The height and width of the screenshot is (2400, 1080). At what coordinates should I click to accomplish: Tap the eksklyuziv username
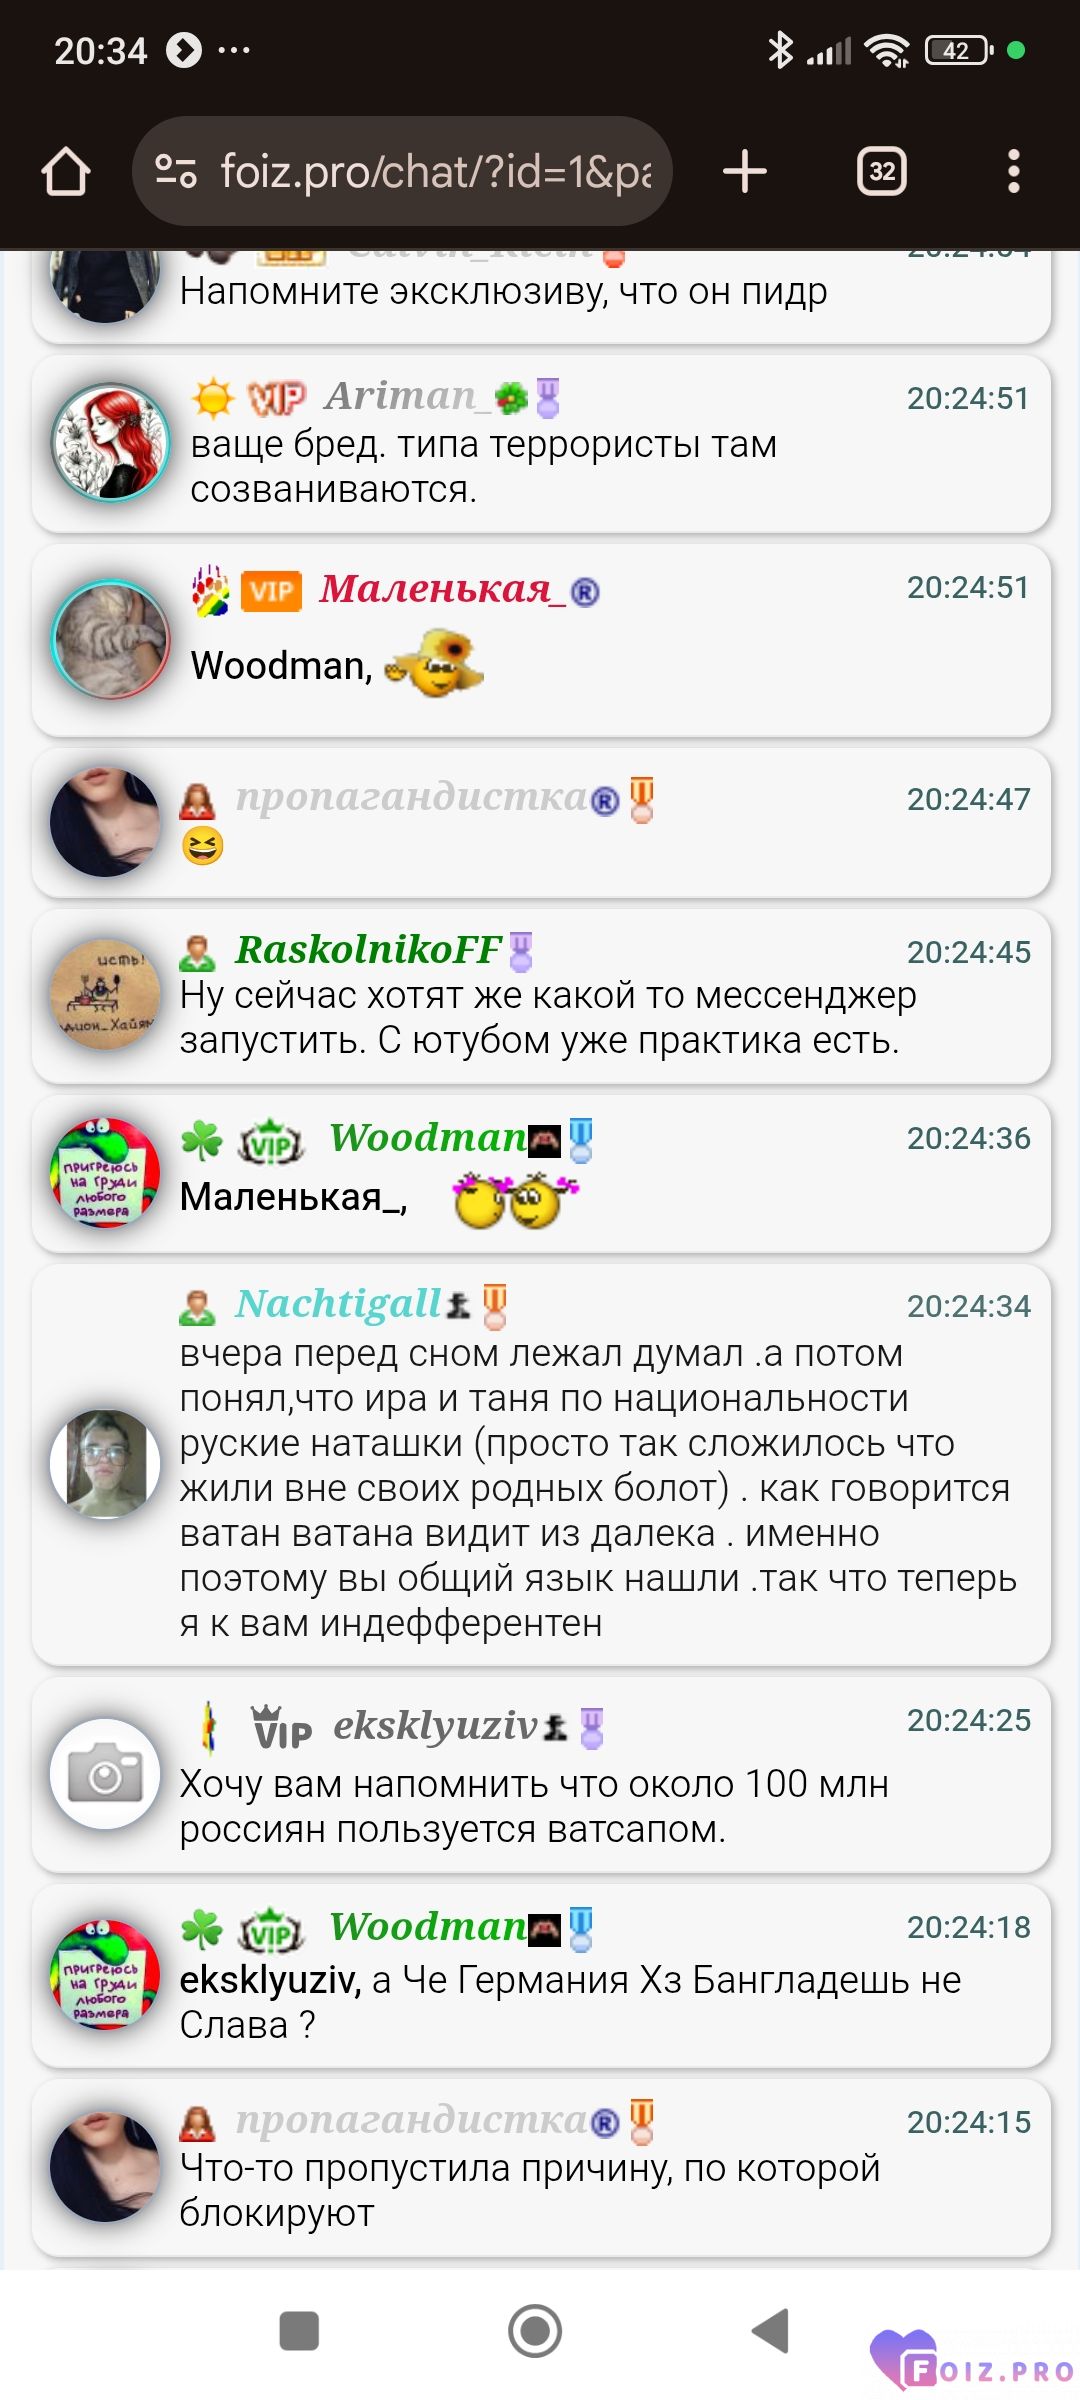435,1726
